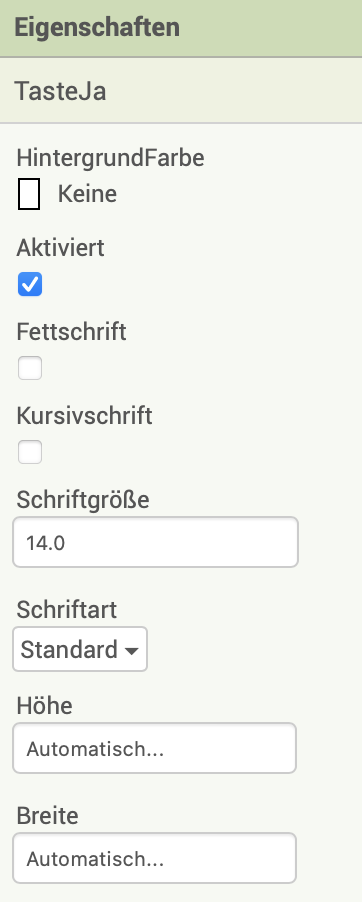
Task: Click the Schriftgröße field showing 14.0
Action: (x=155, y=542)
